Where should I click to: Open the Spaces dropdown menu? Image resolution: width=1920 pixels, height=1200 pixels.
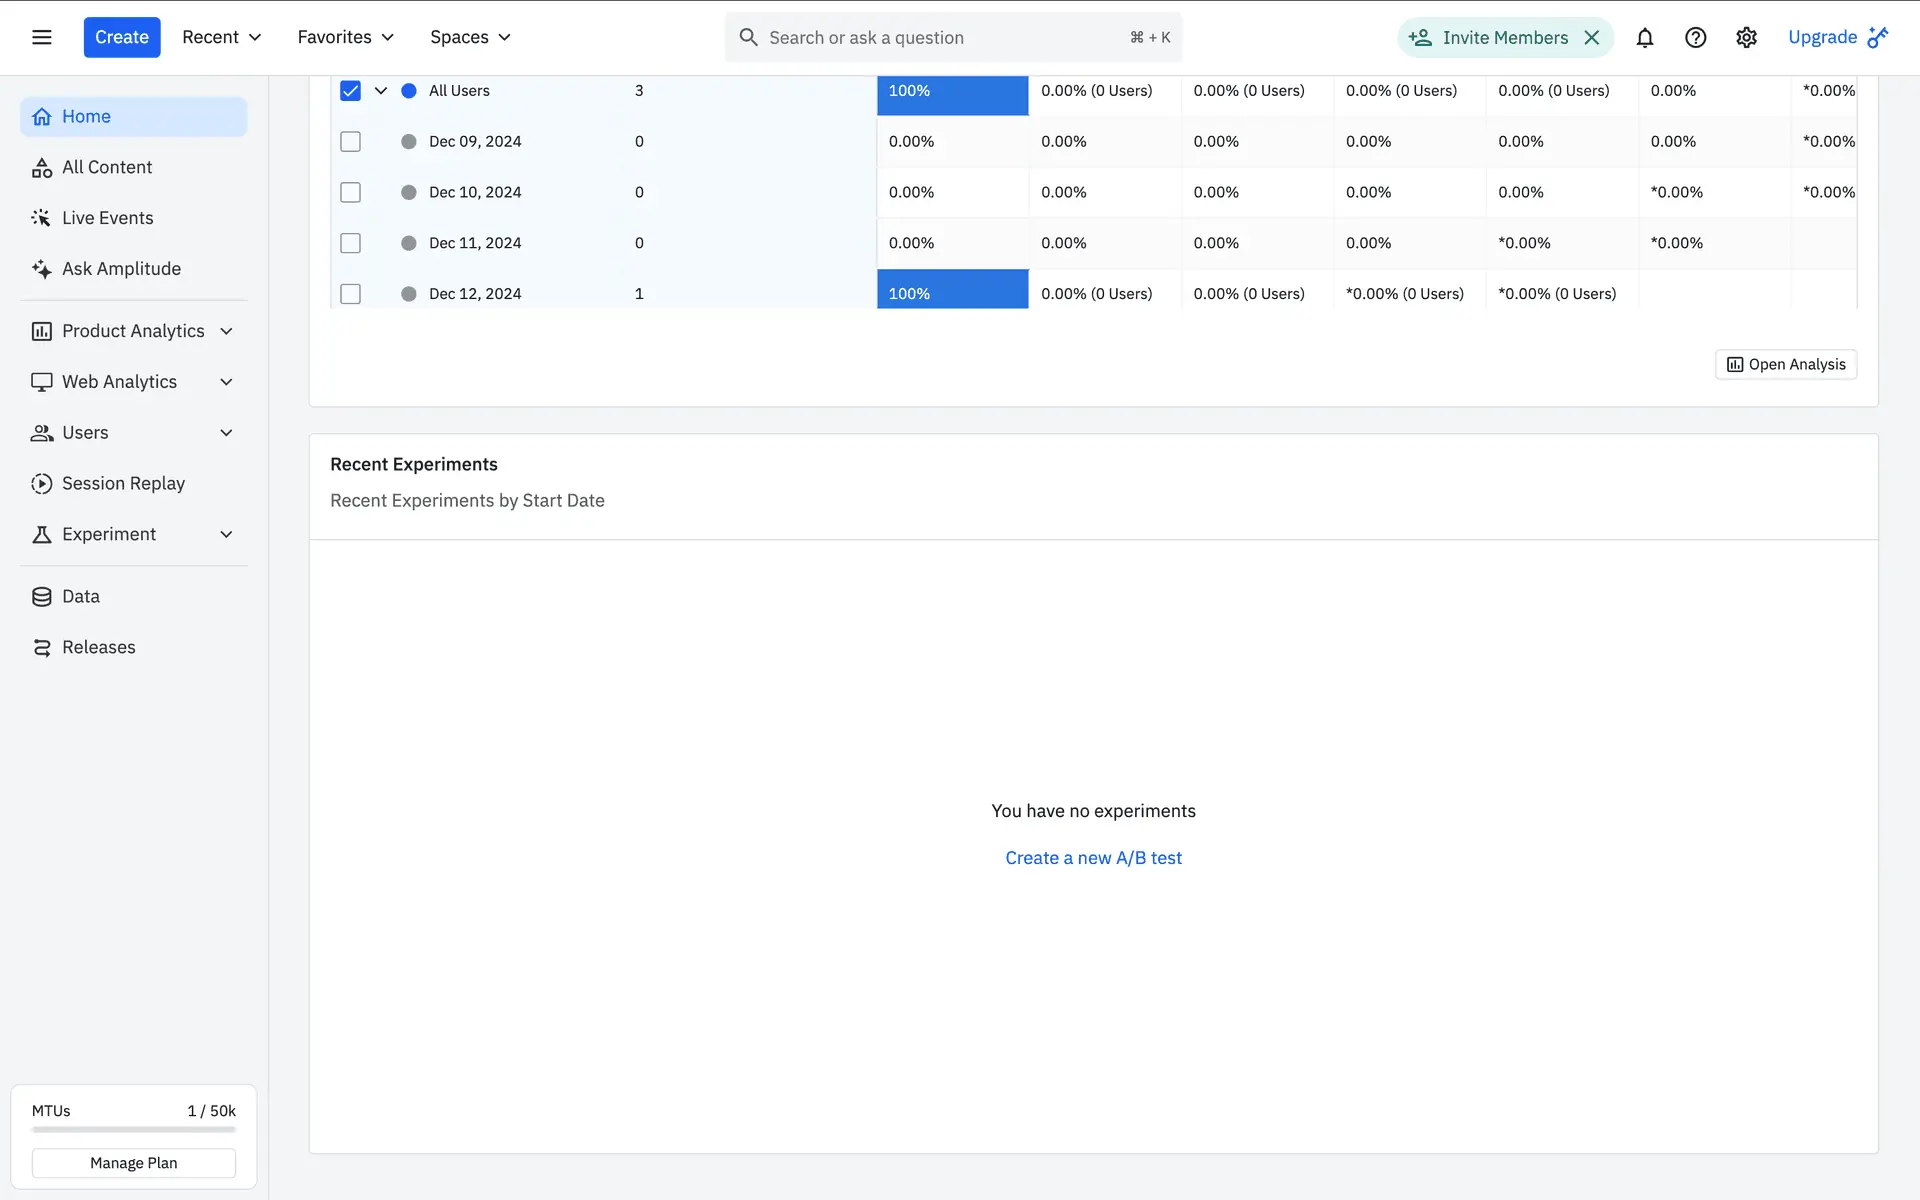(x=470, y=37)
